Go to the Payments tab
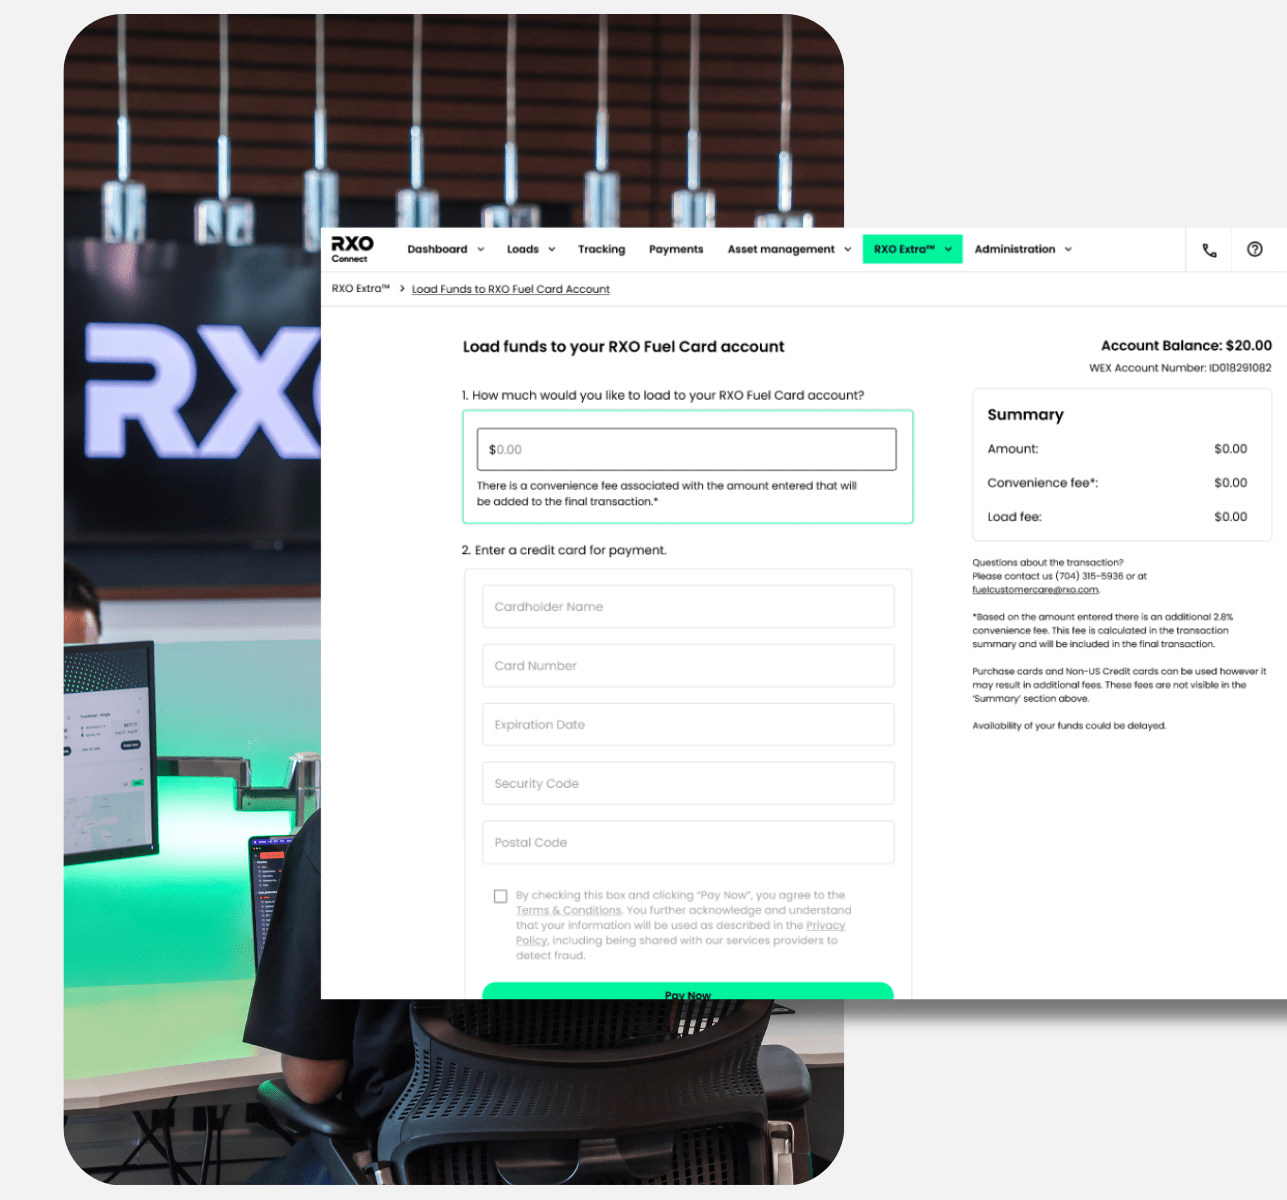1287x1200 pixels. pos(676,249)
